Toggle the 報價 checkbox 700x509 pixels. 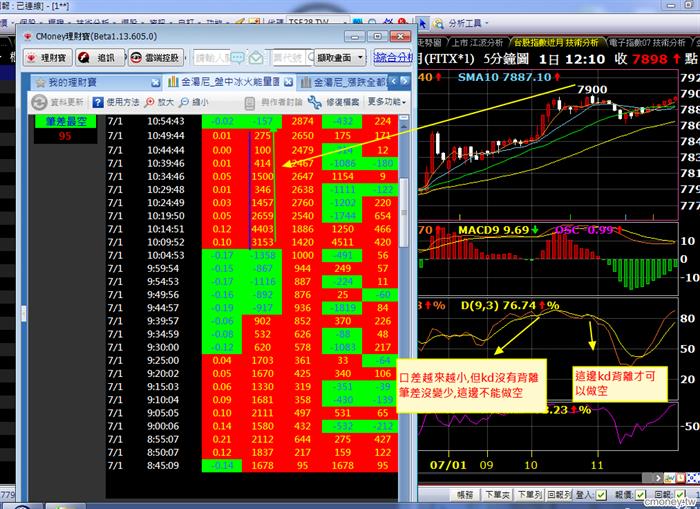pyautogui.click(x=641, y=495)
